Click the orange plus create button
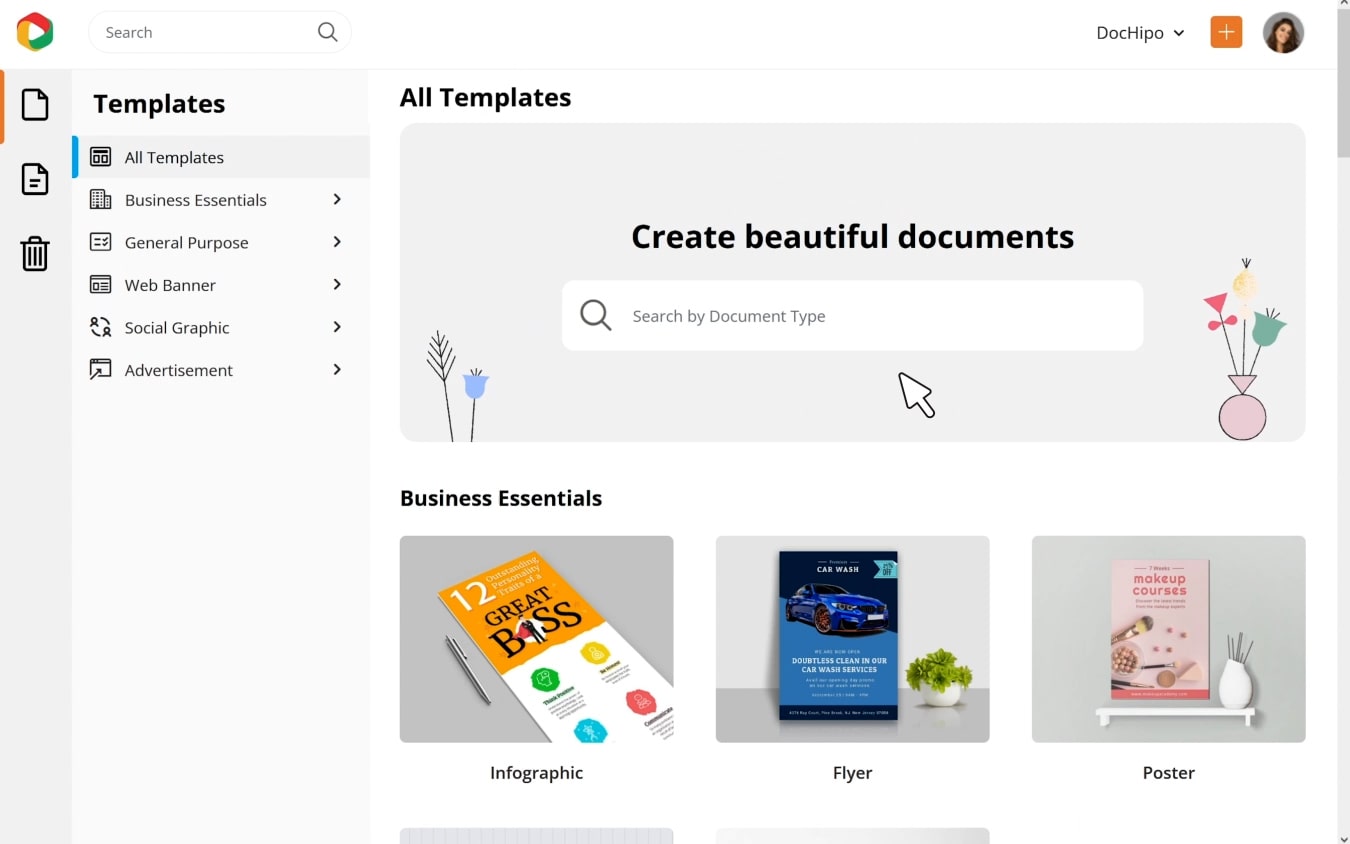 [x=1226, y=32]
